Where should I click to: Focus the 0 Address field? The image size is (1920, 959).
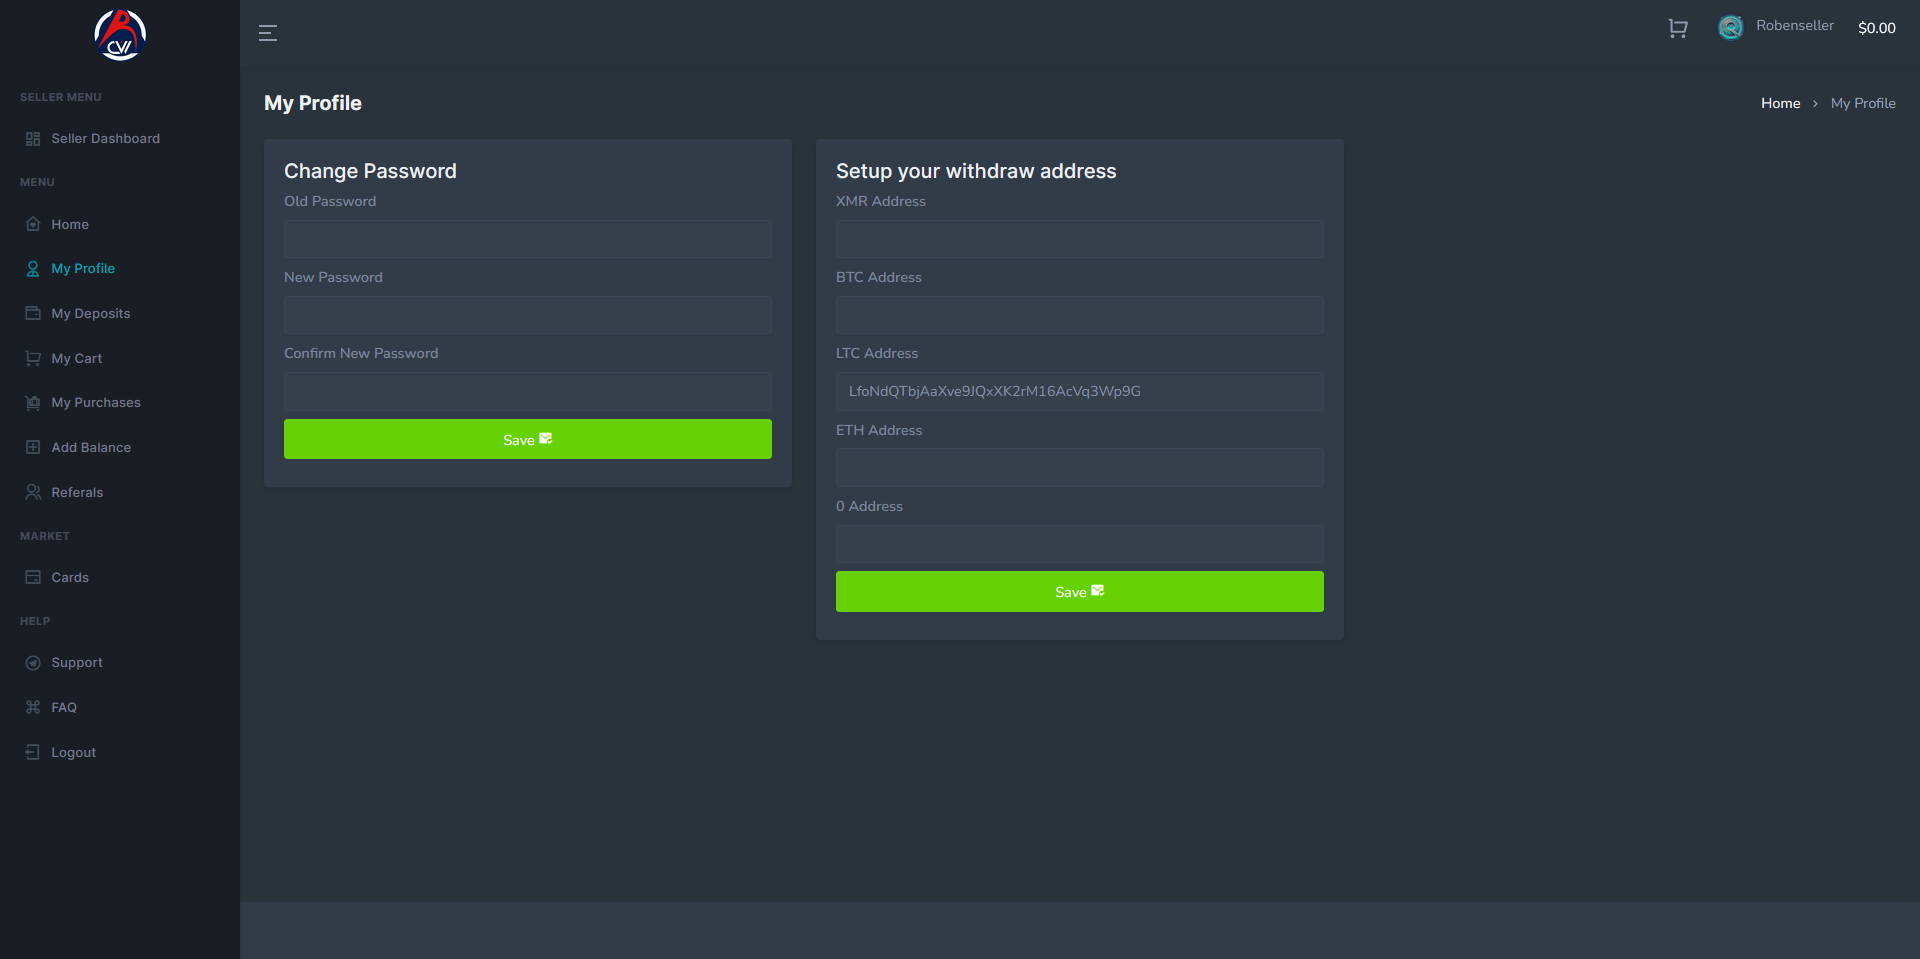[1080, 544]
